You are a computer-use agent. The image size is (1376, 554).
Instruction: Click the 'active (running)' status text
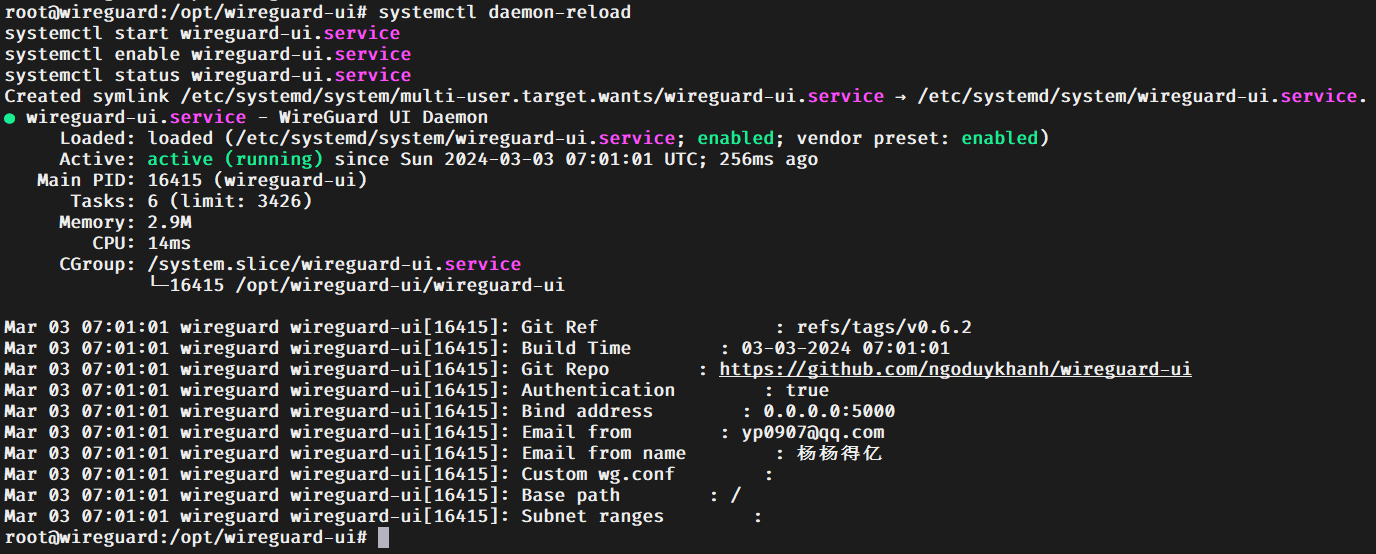[x=235, y=159]
